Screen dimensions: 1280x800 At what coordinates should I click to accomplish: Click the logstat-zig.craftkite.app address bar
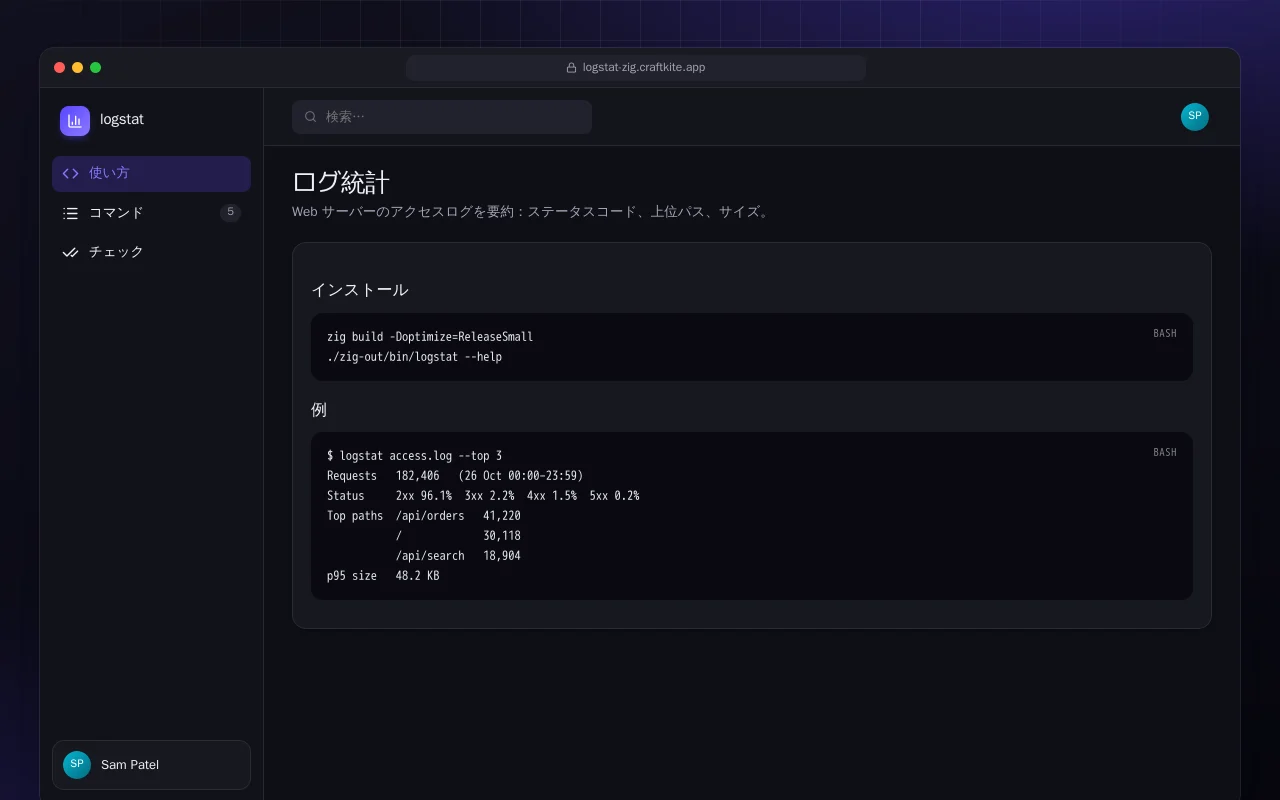tap(636, 68)
